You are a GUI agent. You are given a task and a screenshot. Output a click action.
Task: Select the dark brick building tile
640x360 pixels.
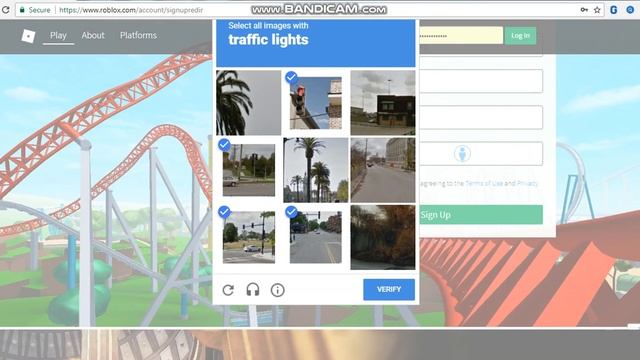point(383,102)
